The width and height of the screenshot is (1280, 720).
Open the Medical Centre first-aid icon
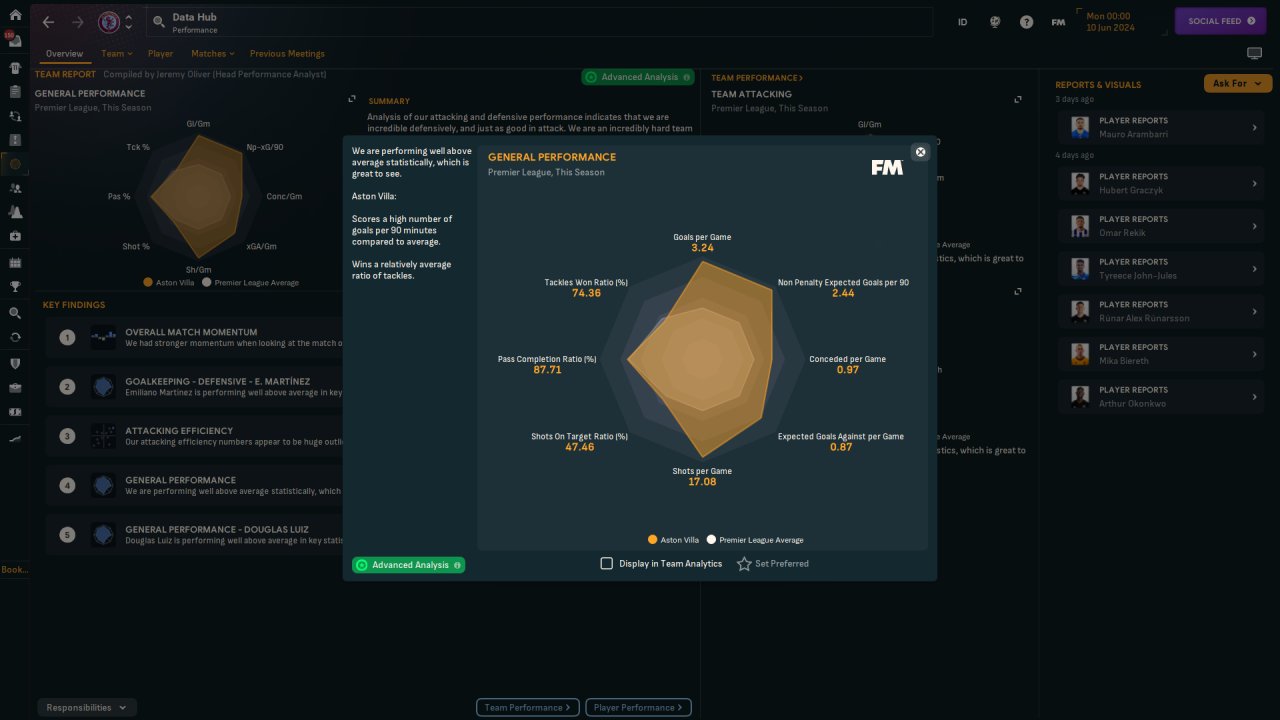pyautogui.click(x=15, y=236)
